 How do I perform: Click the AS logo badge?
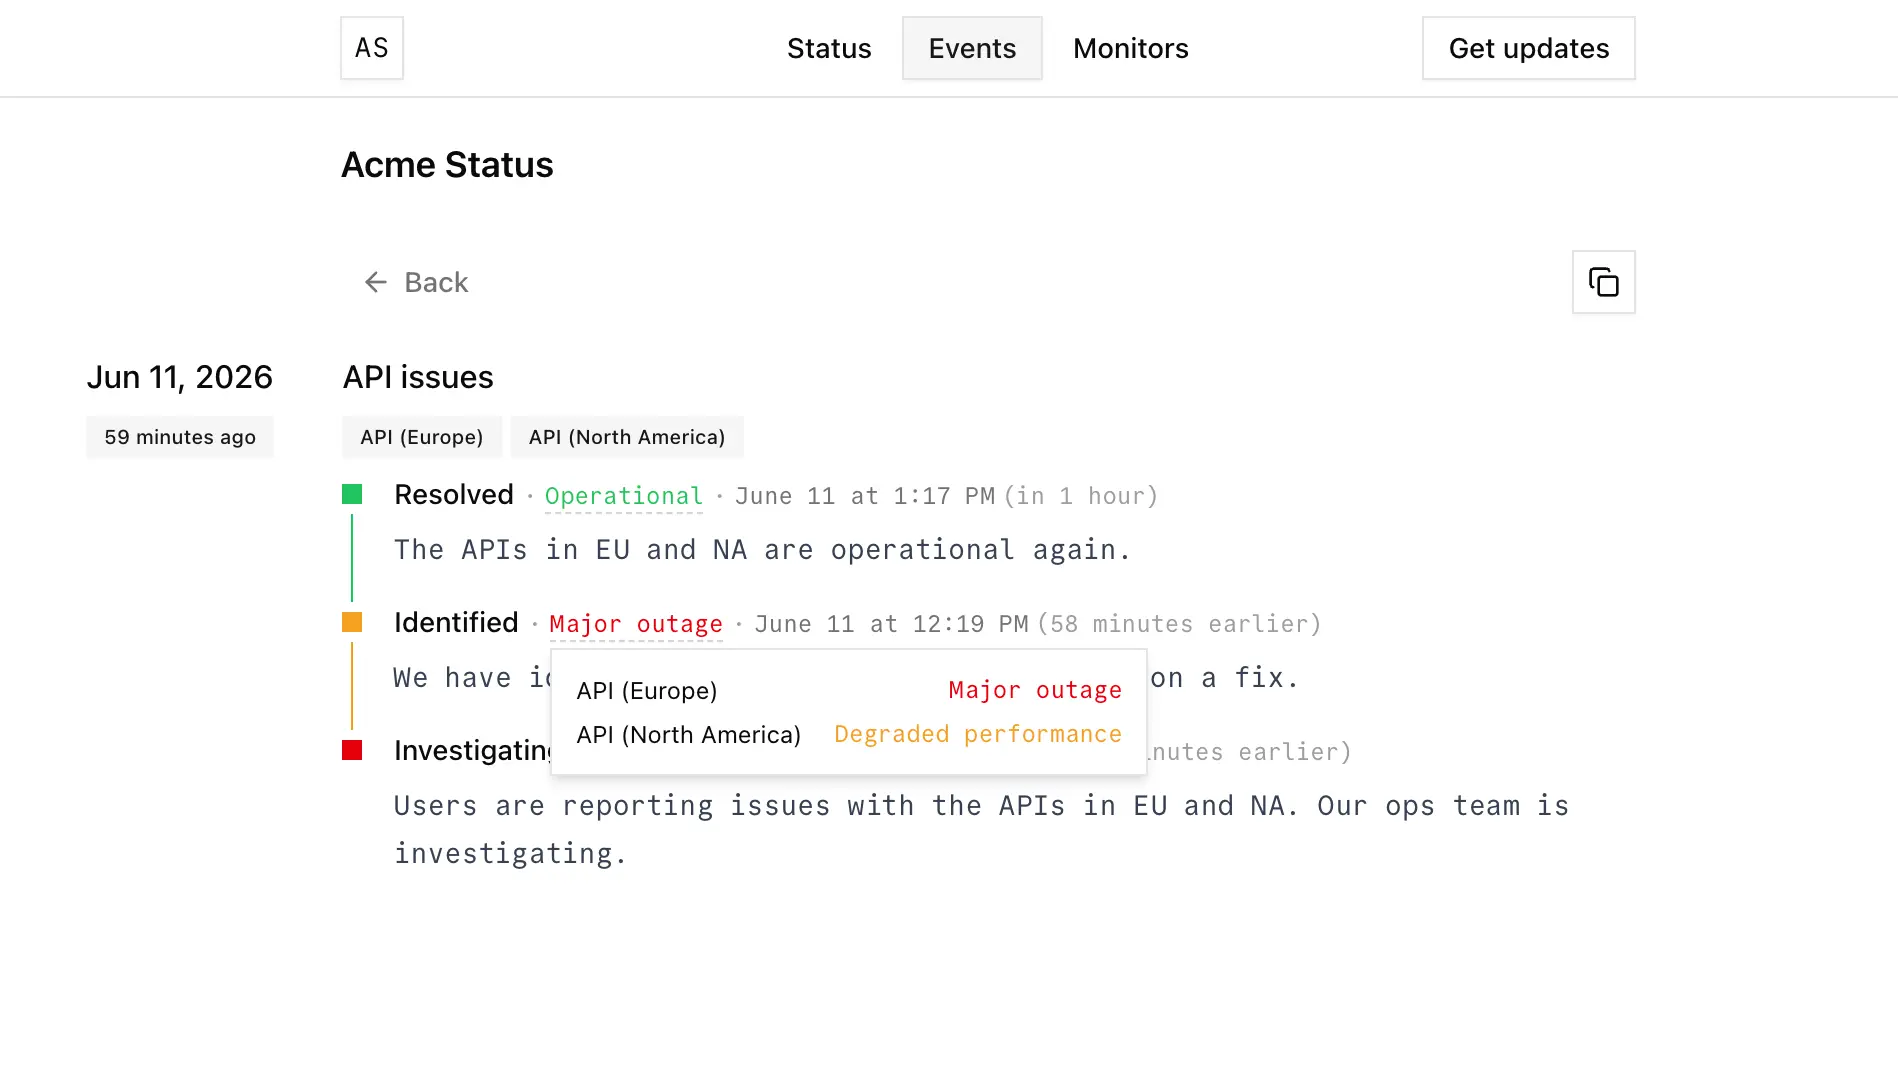372,48
